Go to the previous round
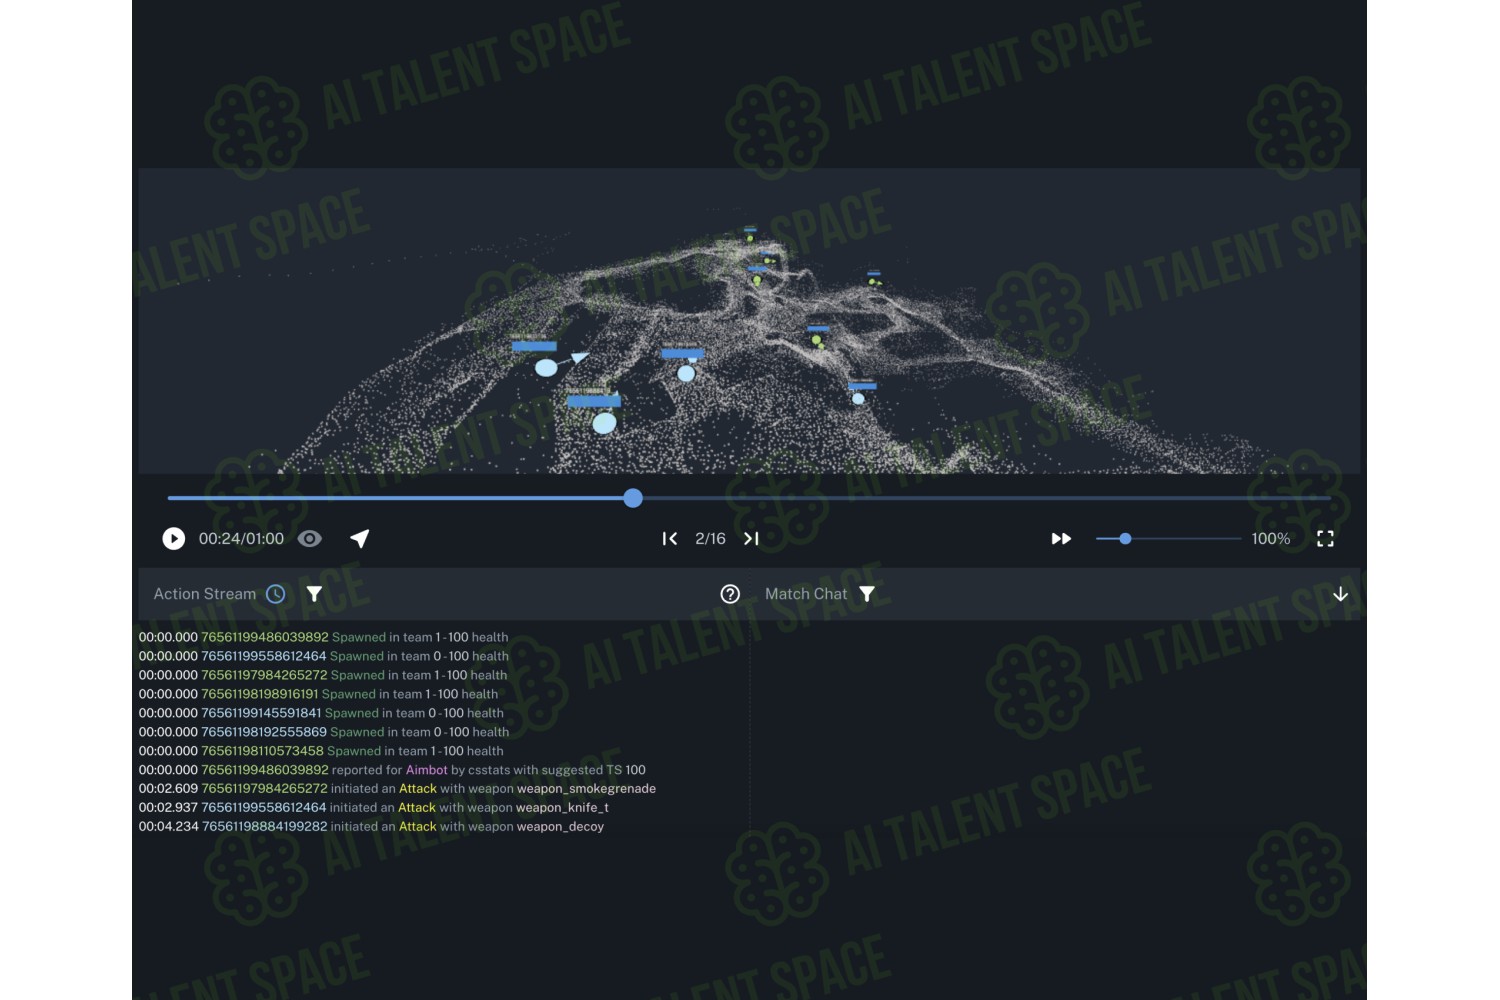The height and width of the screenshot is (1000, 1500). tap(670, 539)
